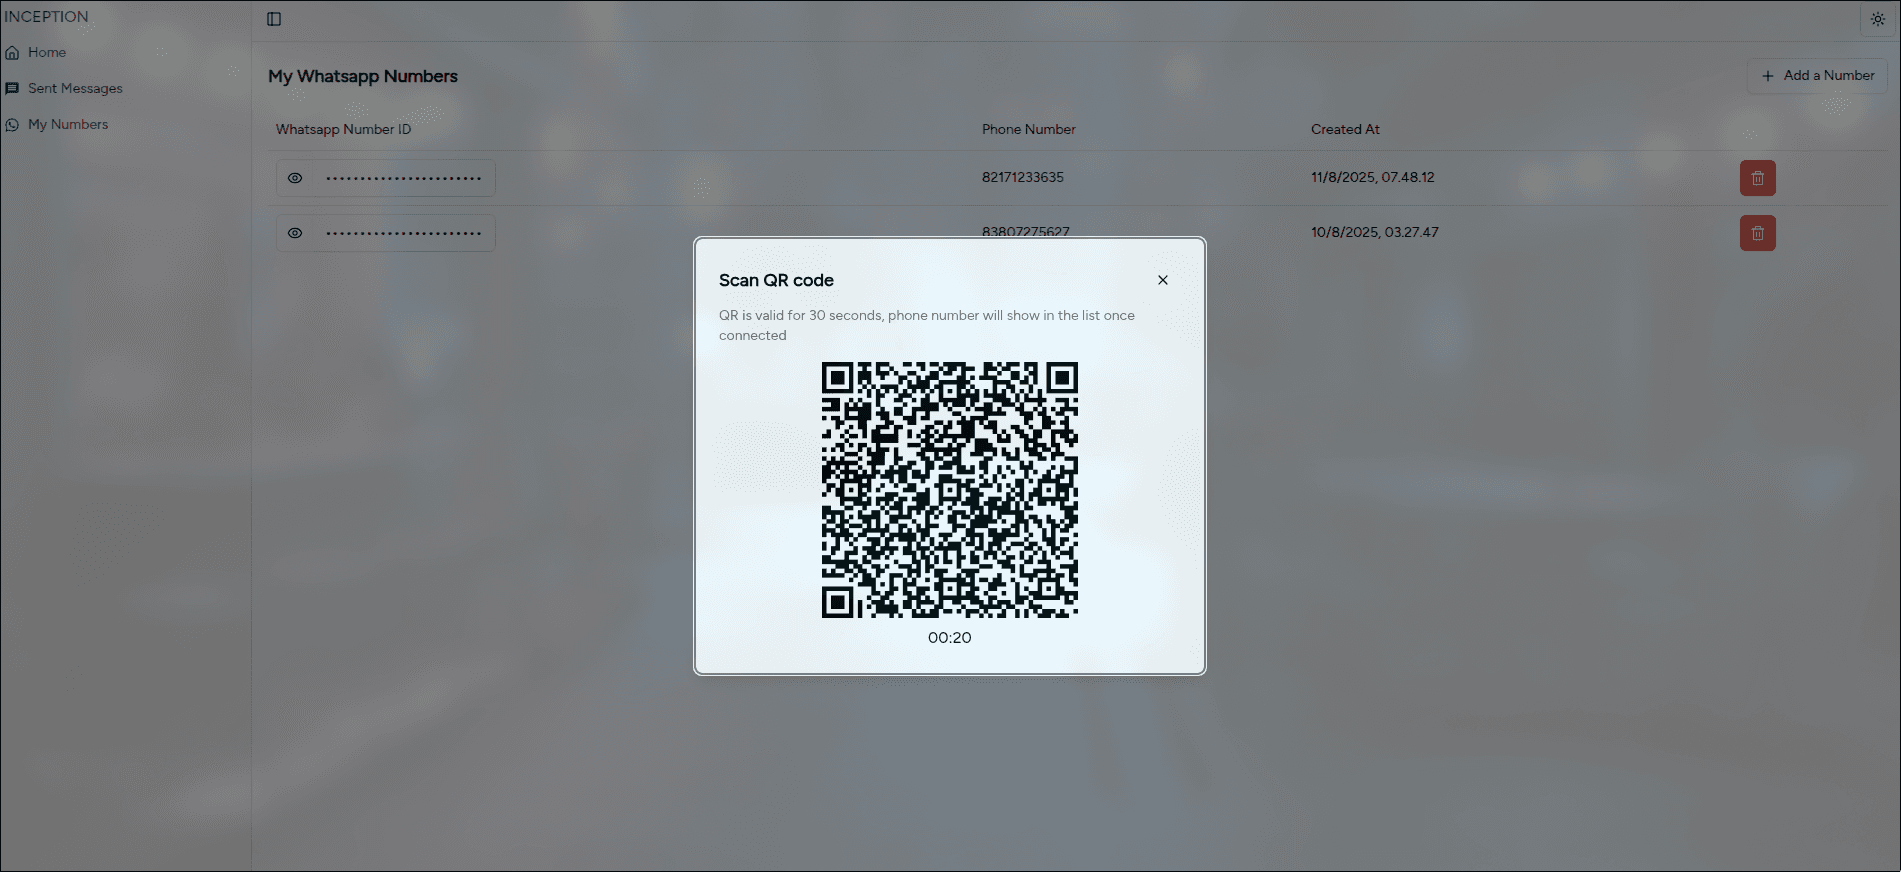Click Created At 11/8/2025, 07.48.12
This screenshot has height=872, width=1901.
[x=1372, y=177]
